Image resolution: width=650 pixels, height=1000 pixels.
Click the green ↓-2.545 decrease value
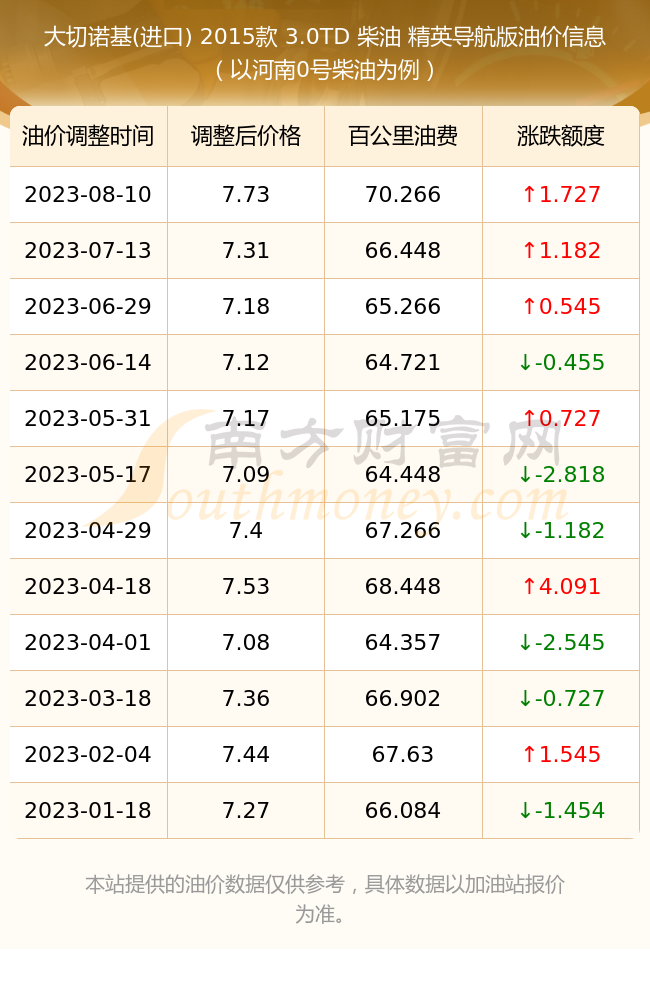561,642
